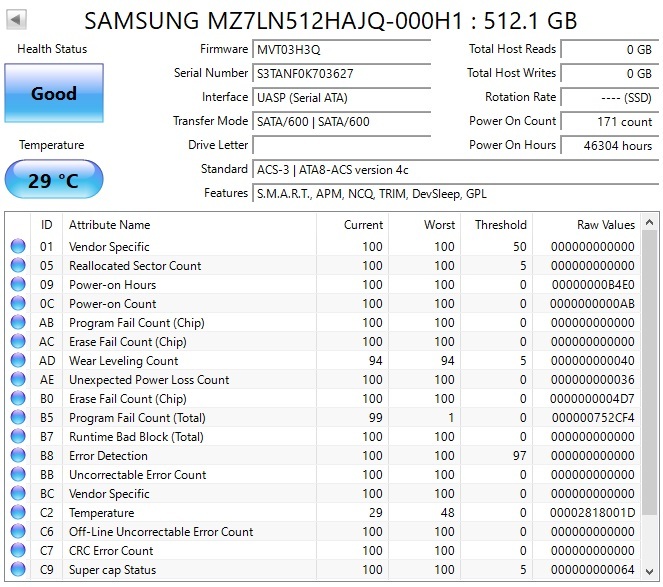Click the Power On Hours value box
Image resolution: width=663 pixels, height=587 pixels.
(607, 146)
